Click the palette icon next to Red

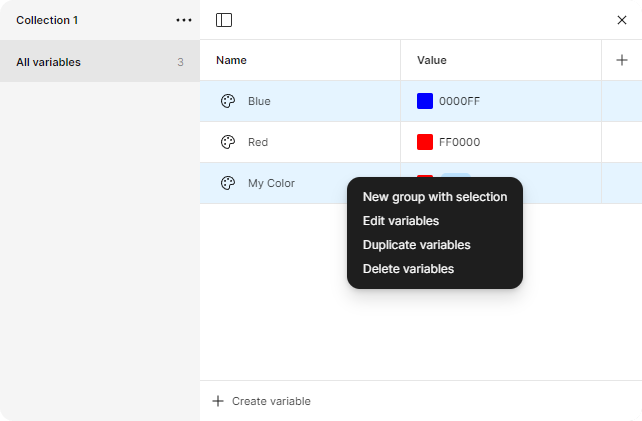click(x=228, y=142)
